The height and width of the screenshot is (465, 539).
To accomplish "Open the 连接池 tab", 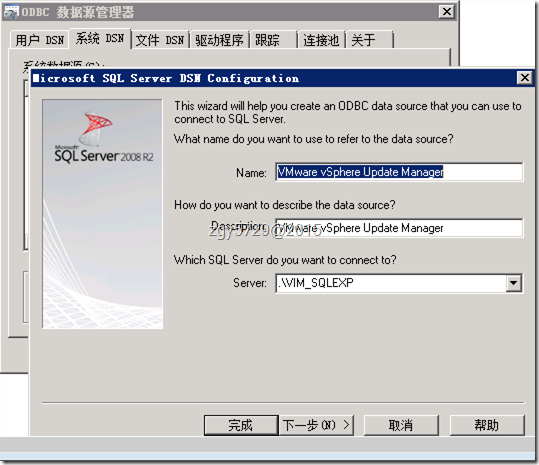I will 321,40.
